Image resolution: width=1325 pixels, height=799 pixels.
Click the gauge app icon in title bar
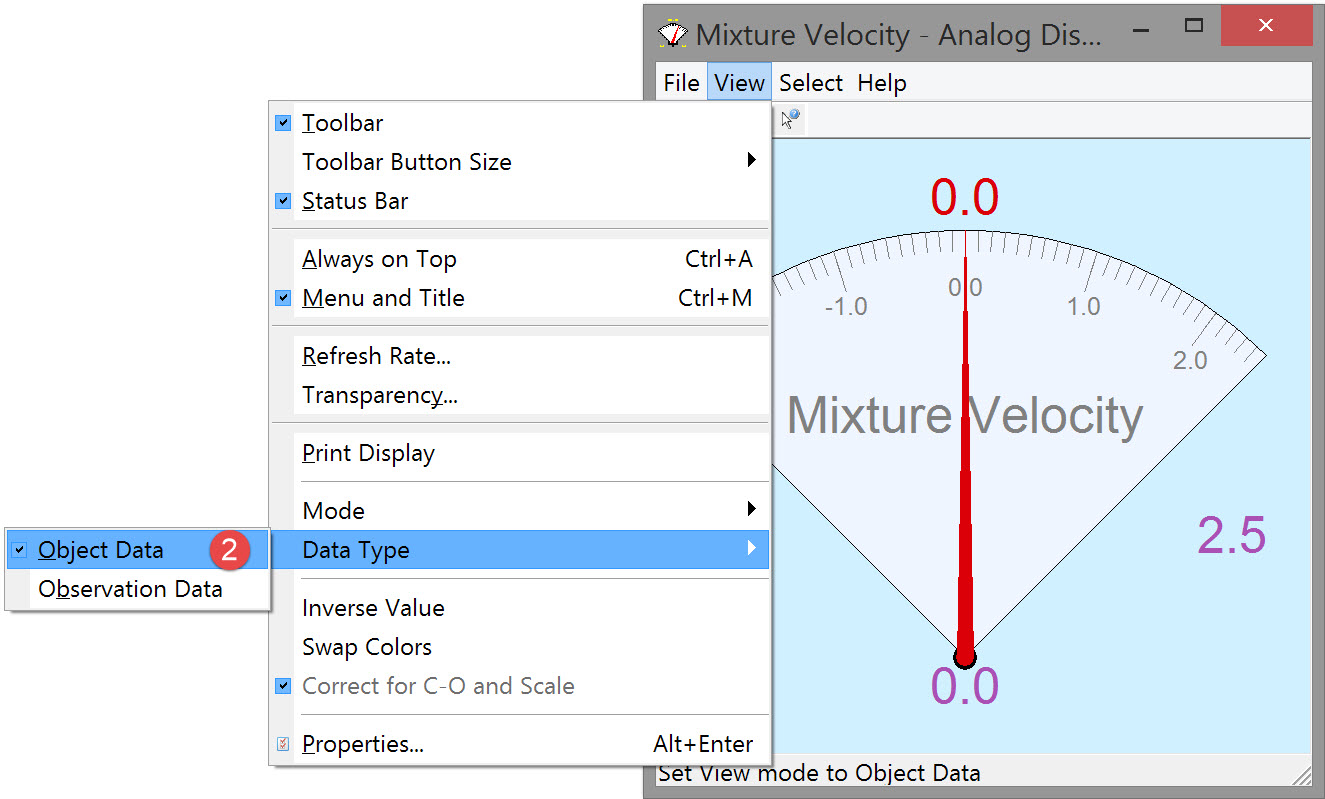[x=673, y=34]
